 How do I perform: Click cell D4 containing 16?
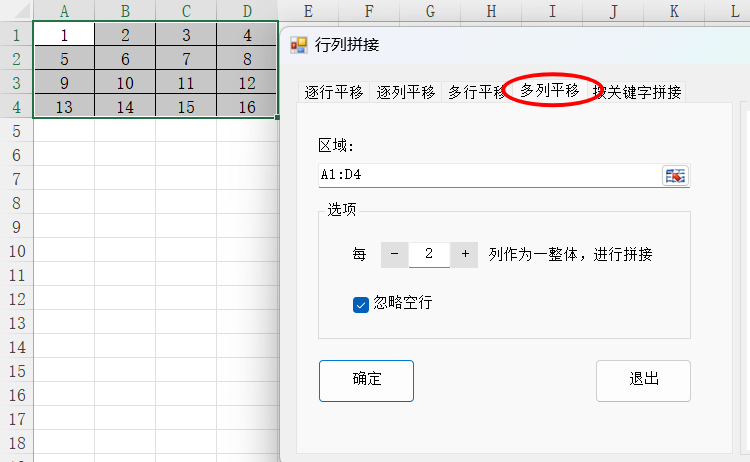(x=247, y=107)
